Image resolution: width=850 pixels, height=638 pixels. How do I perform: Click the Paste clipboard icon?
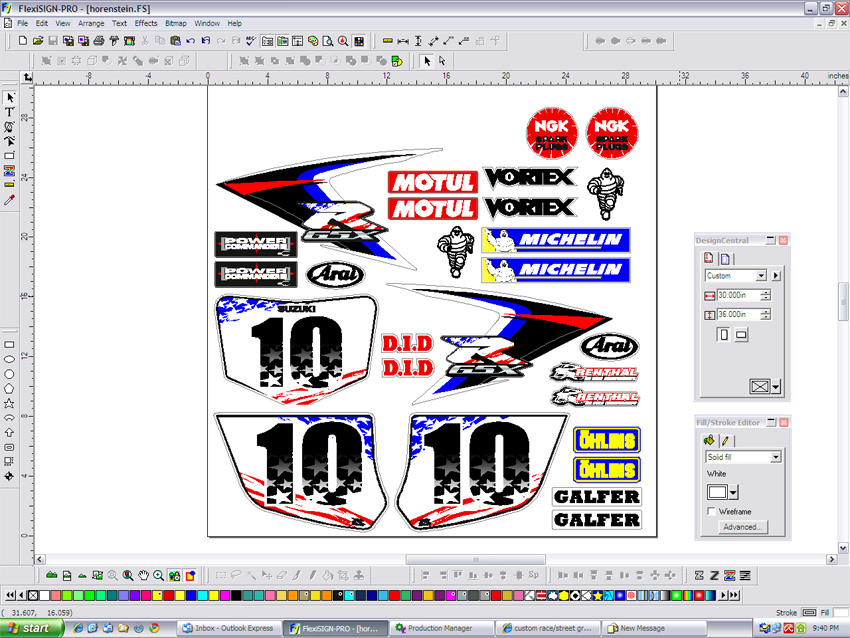pyautogui.click(x=175, y=41)
